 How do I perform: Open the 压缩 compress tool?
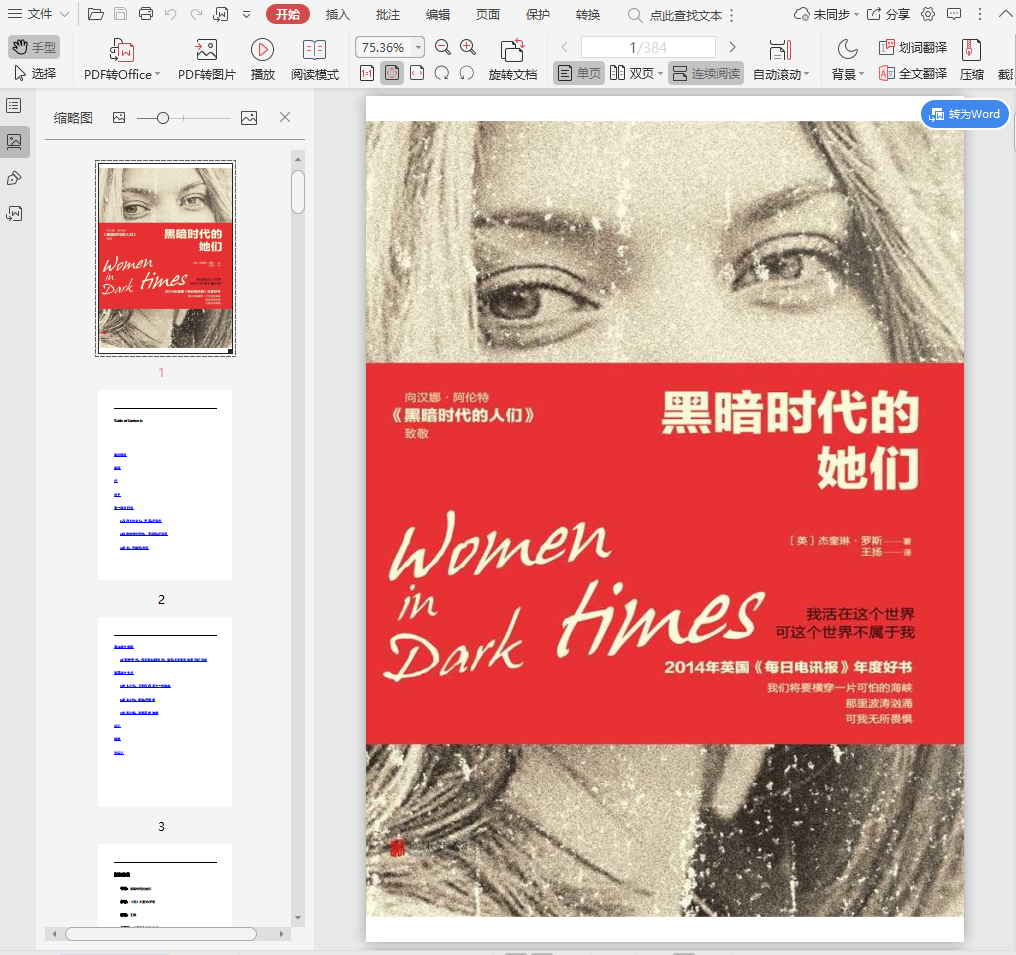click(x=971, y=51)
